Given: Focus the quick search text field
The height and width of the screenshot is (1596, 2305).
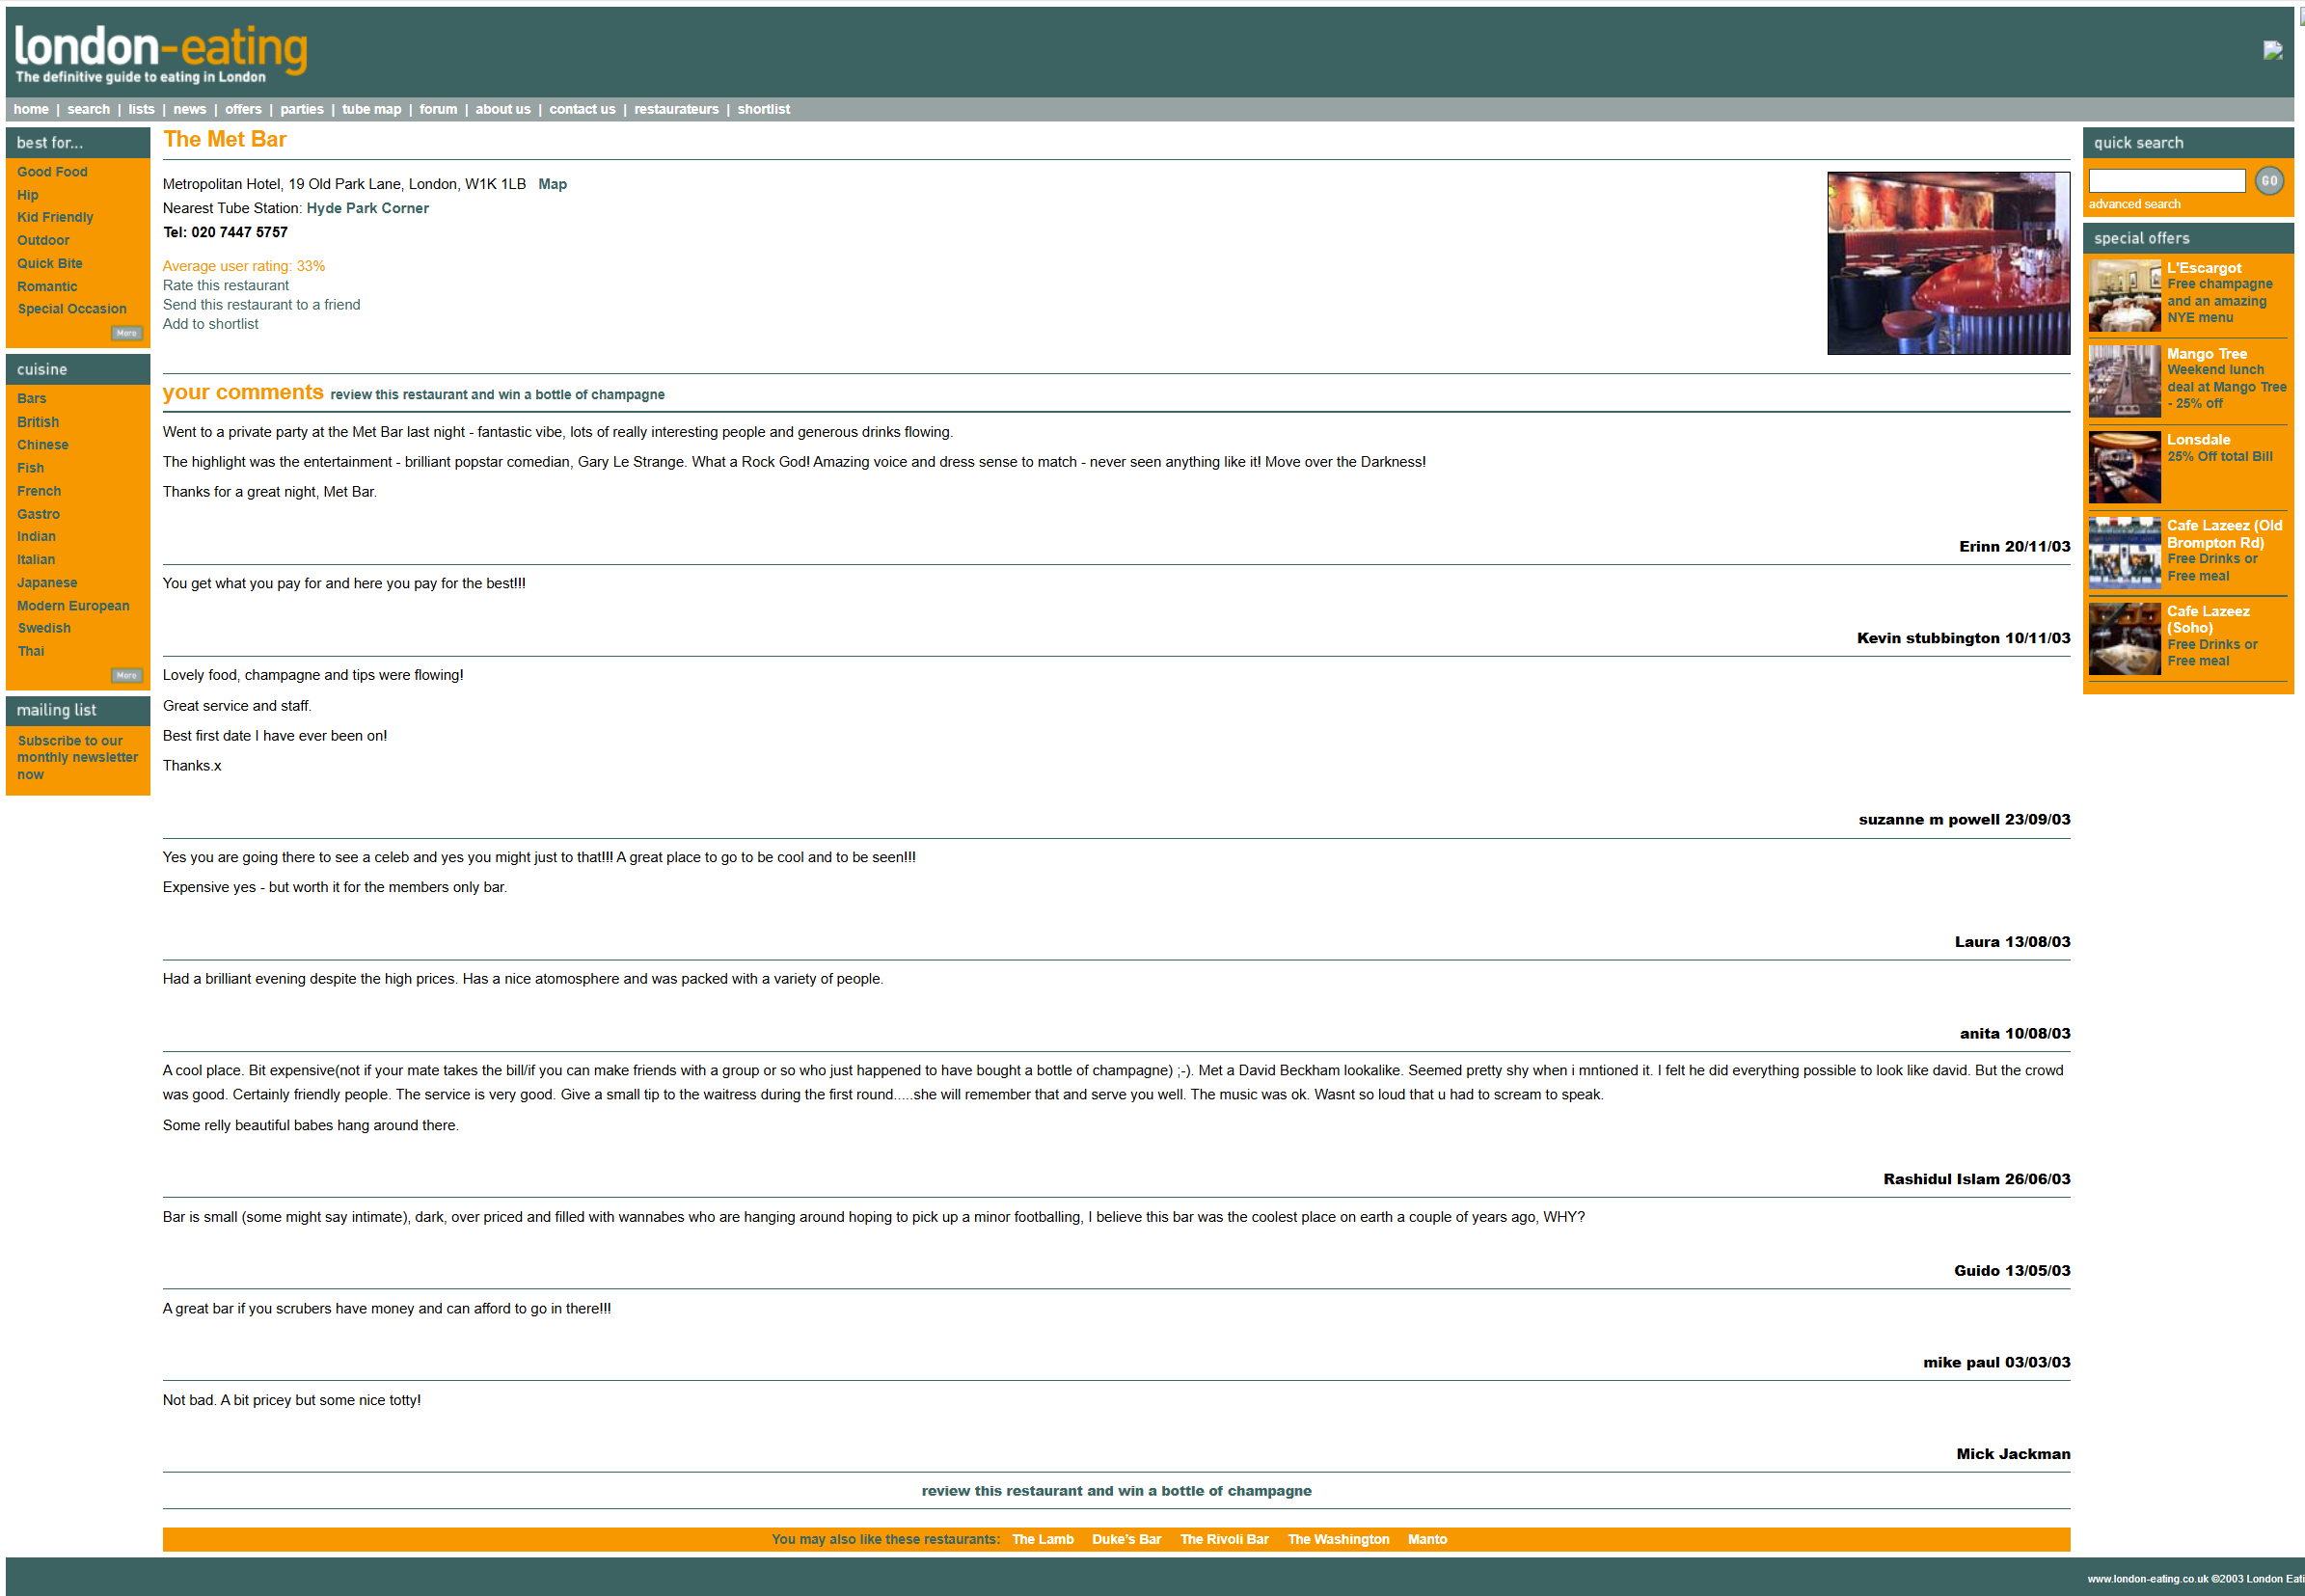Looking at the screenshot, I should (2167, 181).
